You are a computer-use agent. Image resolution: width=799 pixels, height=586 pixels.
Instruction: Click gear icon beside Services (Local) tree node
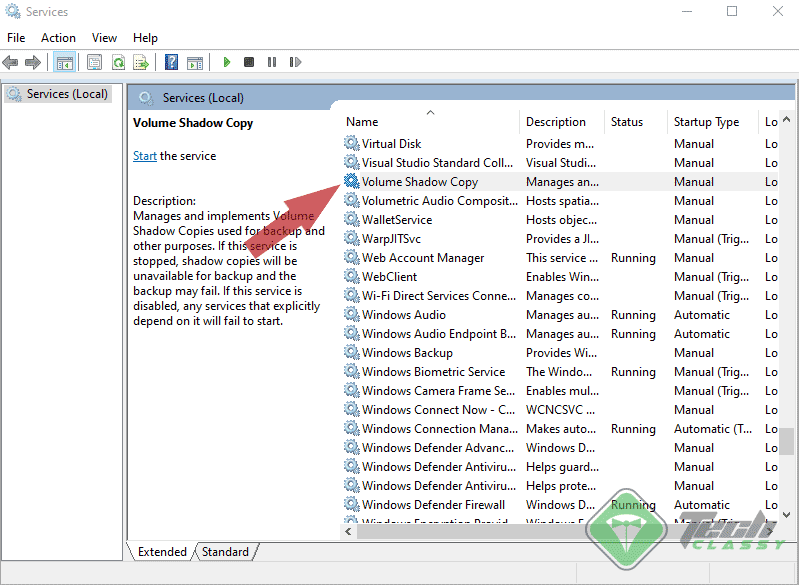click(x=14, y=94)
